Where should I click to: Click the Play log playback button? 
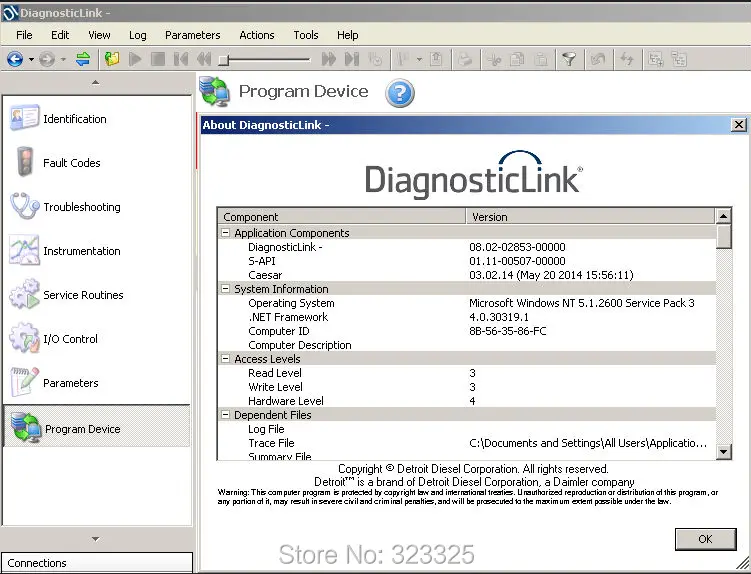[135, 59]
